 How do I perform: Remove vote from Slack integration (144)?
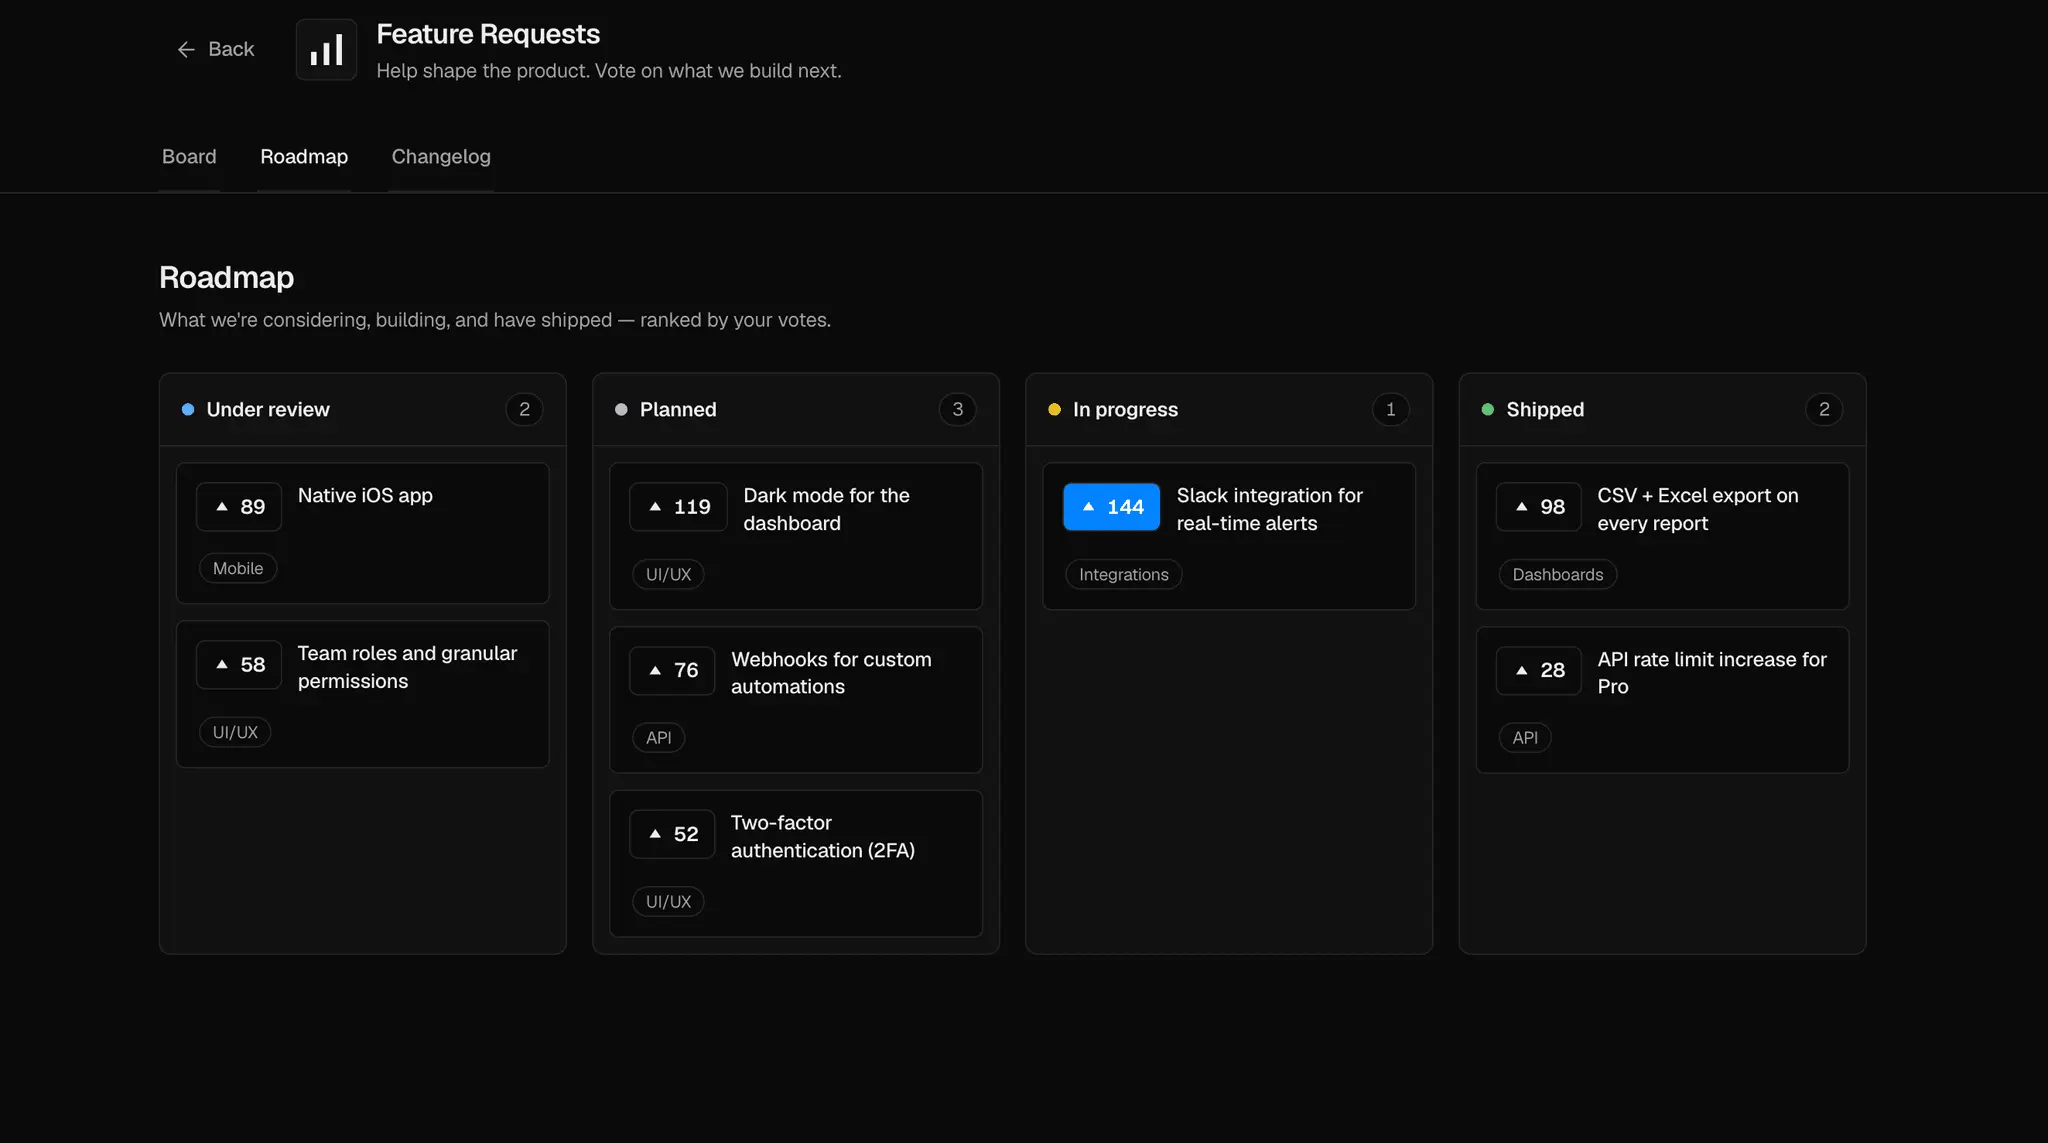[x=1112, y=507]
